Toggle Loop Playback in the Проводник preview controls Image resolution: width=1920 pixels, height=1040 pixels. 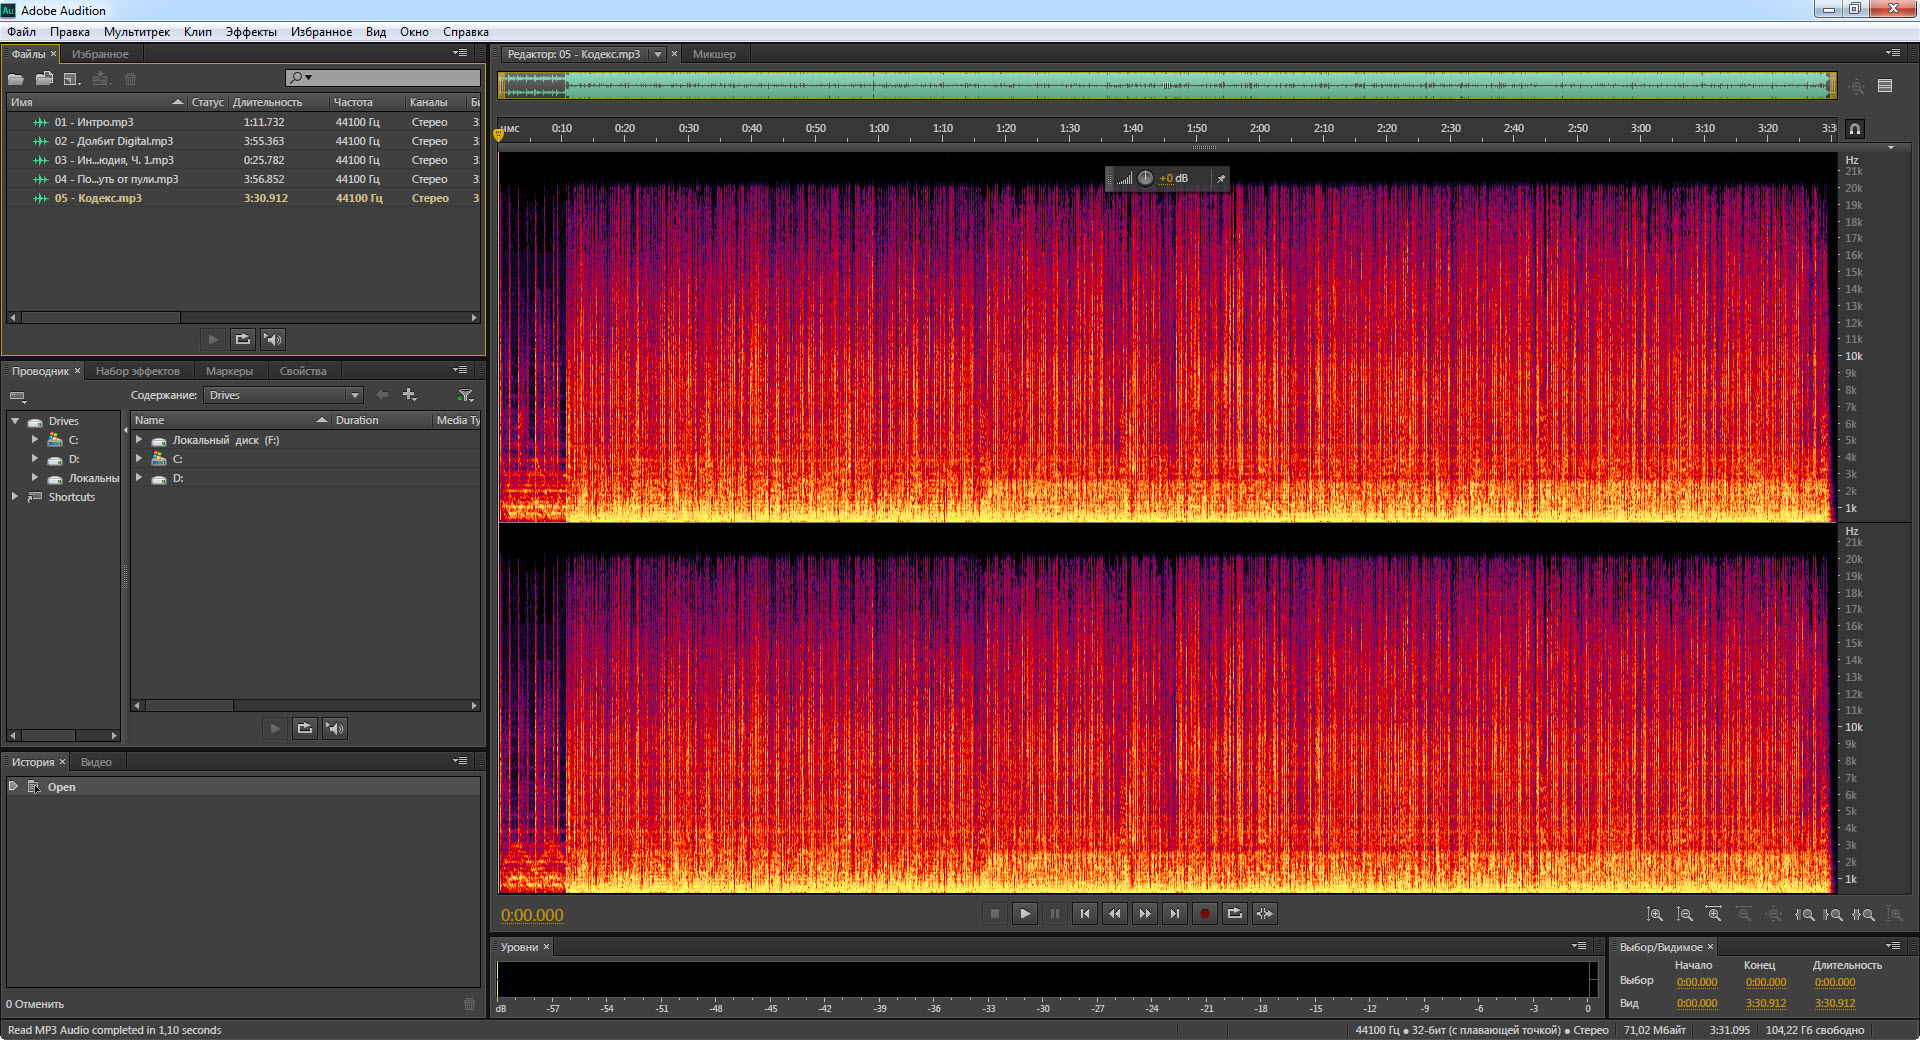[x=305, y=728]
